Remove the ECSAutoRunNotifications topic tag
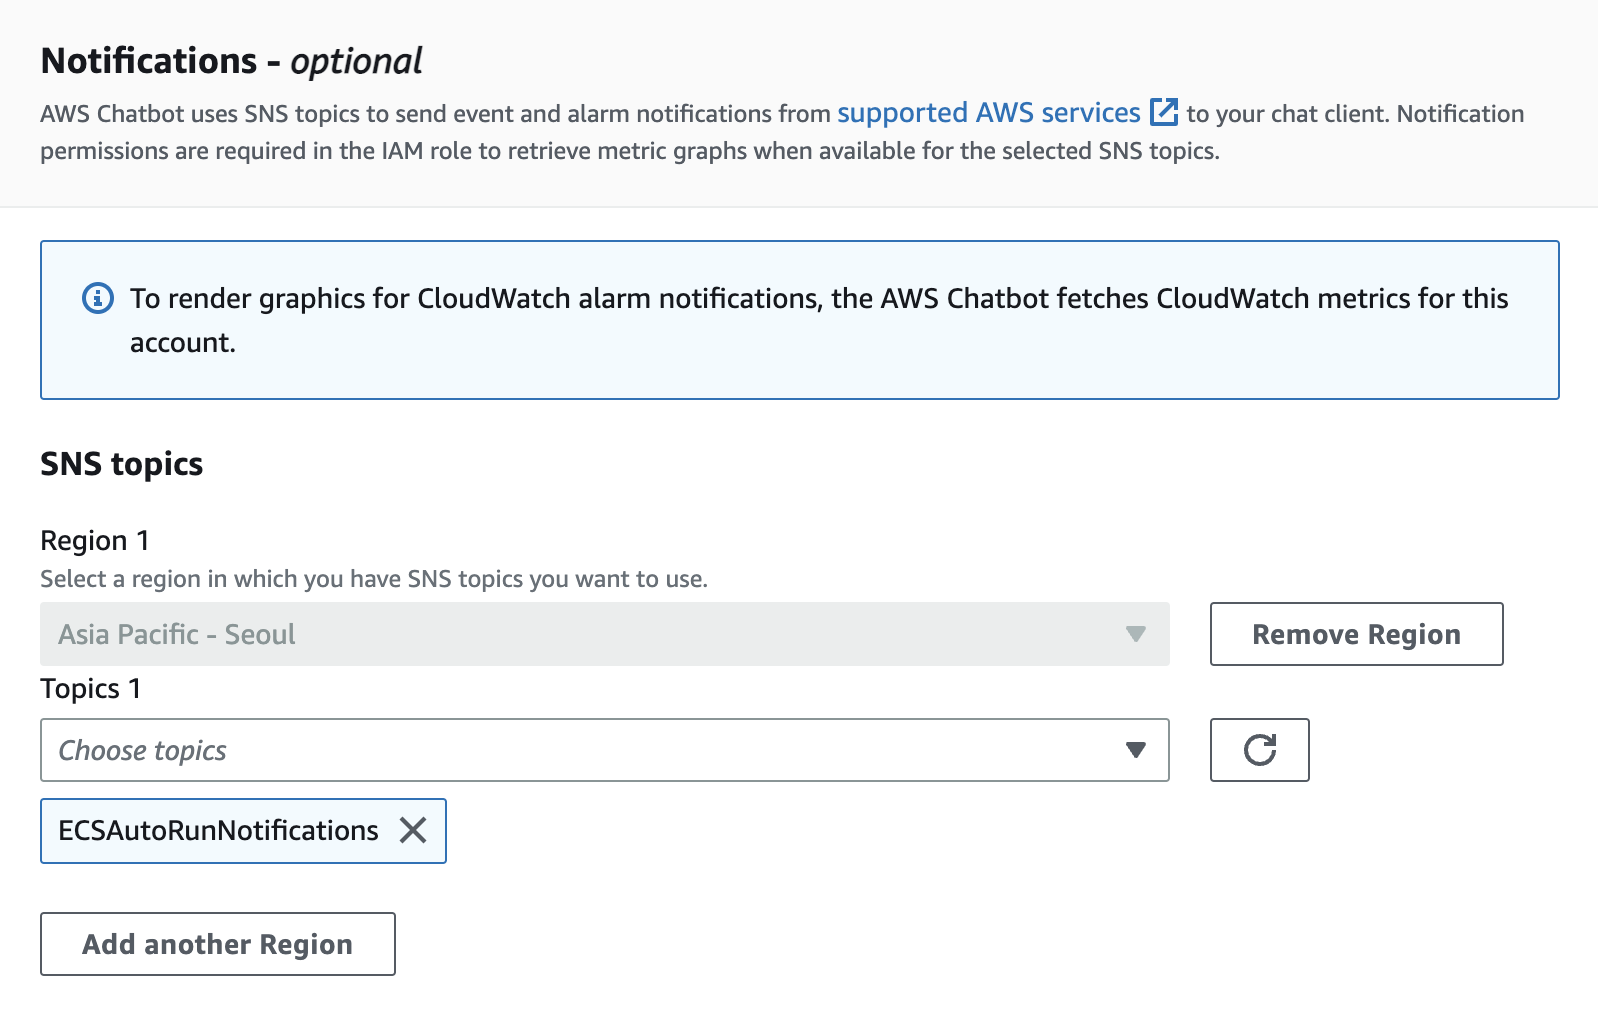Viewport: 1598px width, 1036px height. tap(413, 830)
